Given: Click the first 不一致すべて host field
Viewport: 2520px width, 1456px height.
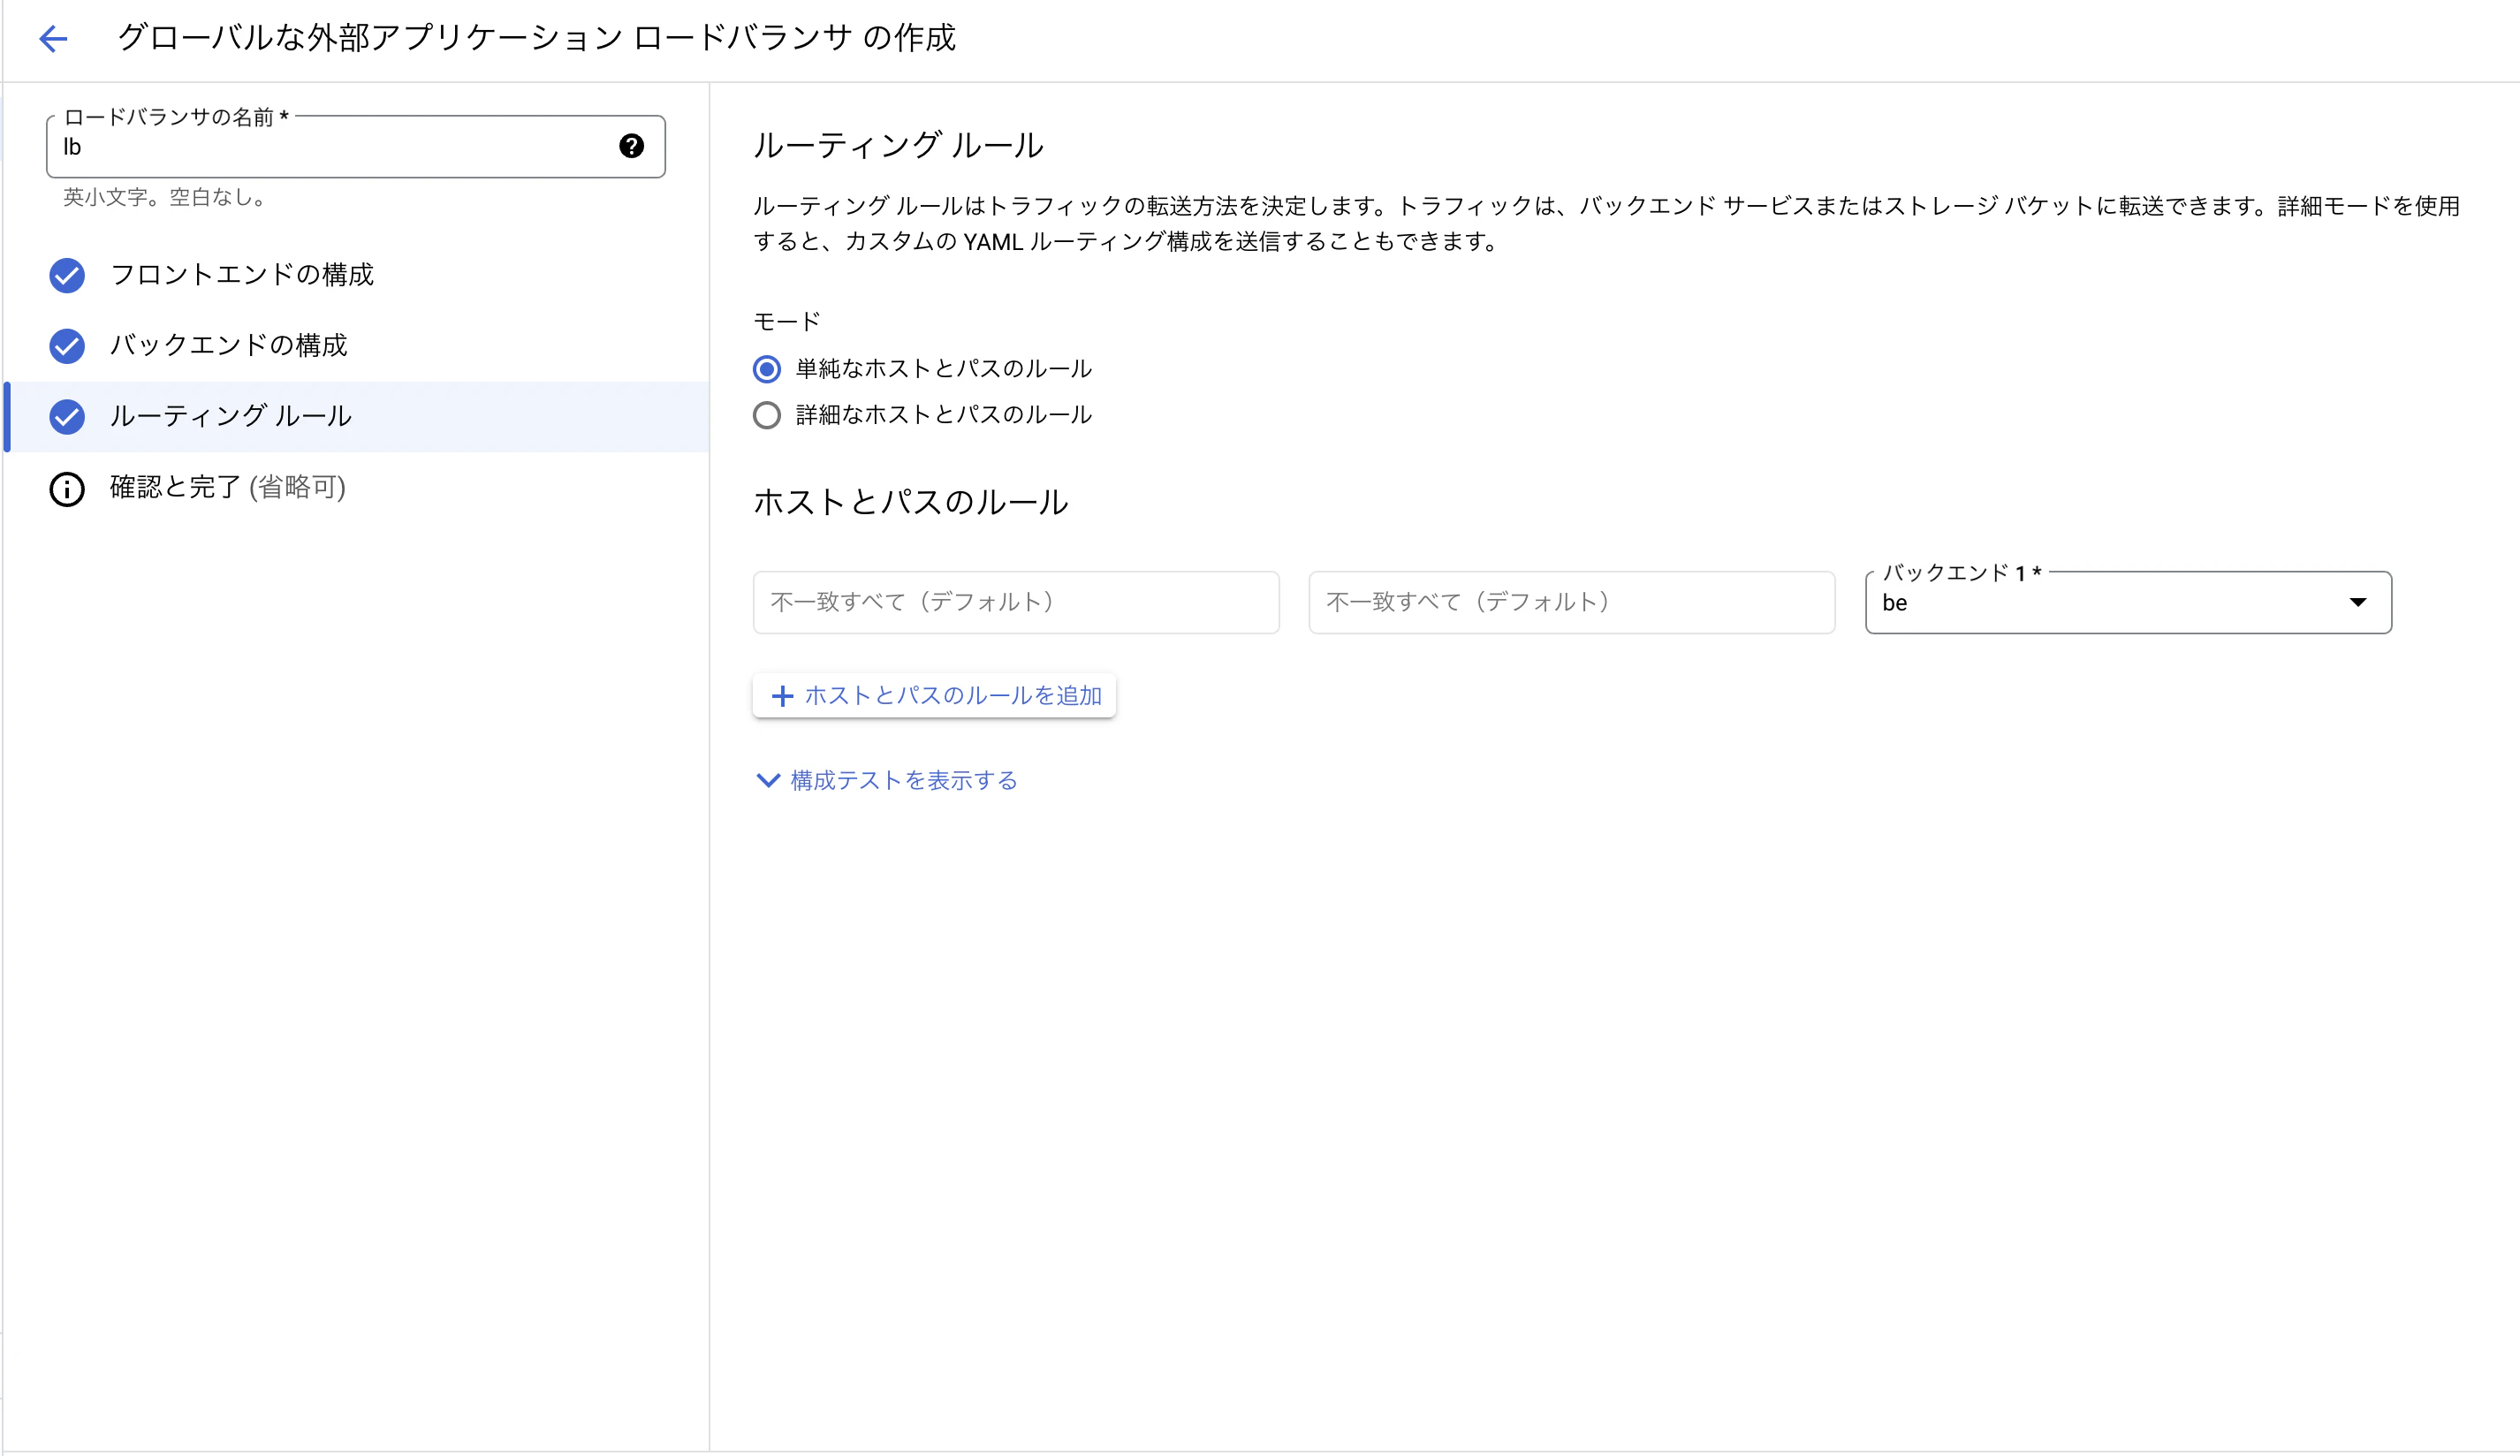Looking at the screenshot, I should click(1016, 602).
